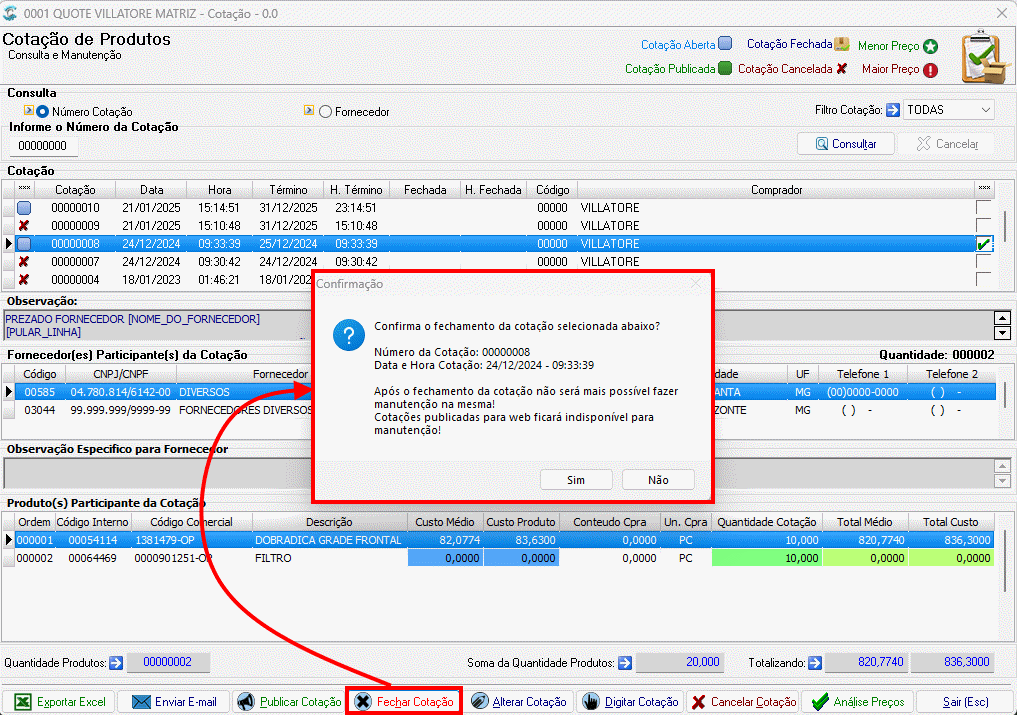Click the Custo Médio column header
1017x715 pixels.
coord(444,522)
